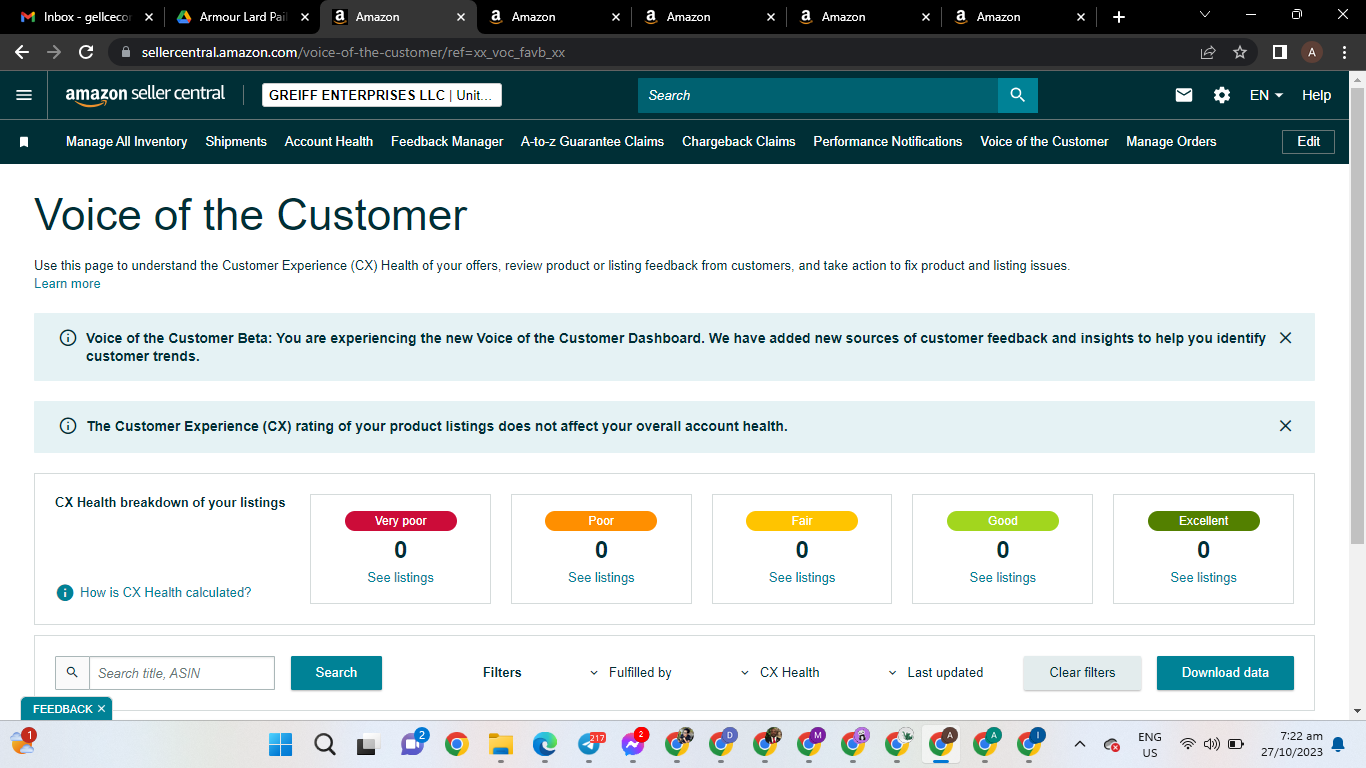Open the notification bell in system tray
The image size is (1366, 768).
coord(1338,744)
